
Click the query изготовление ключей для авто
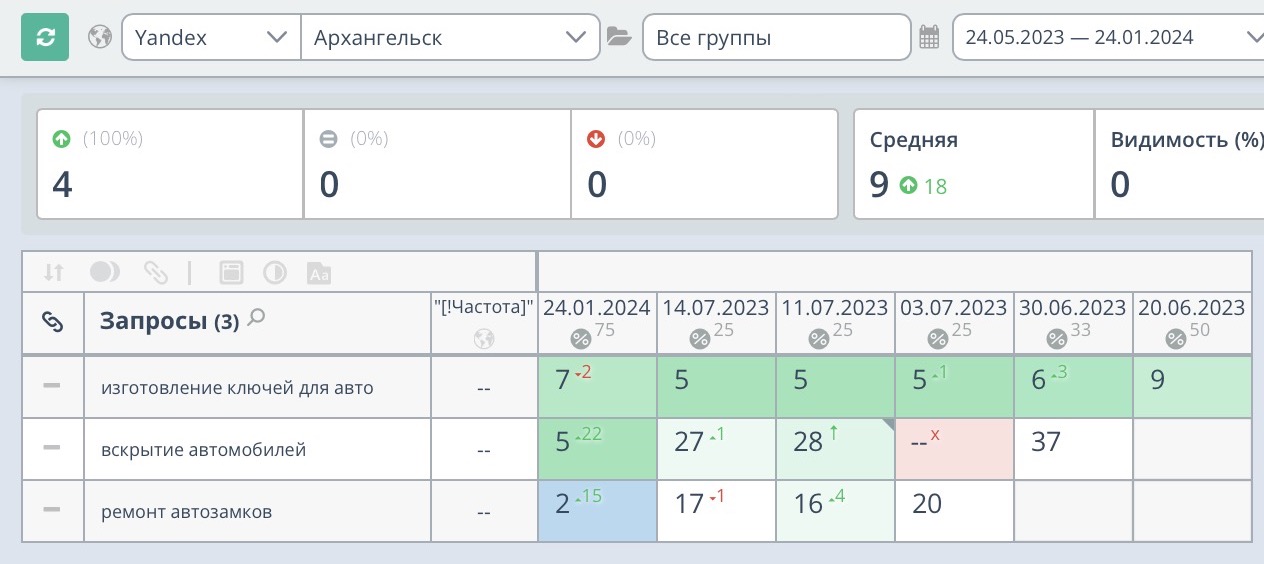pos(237,387)
